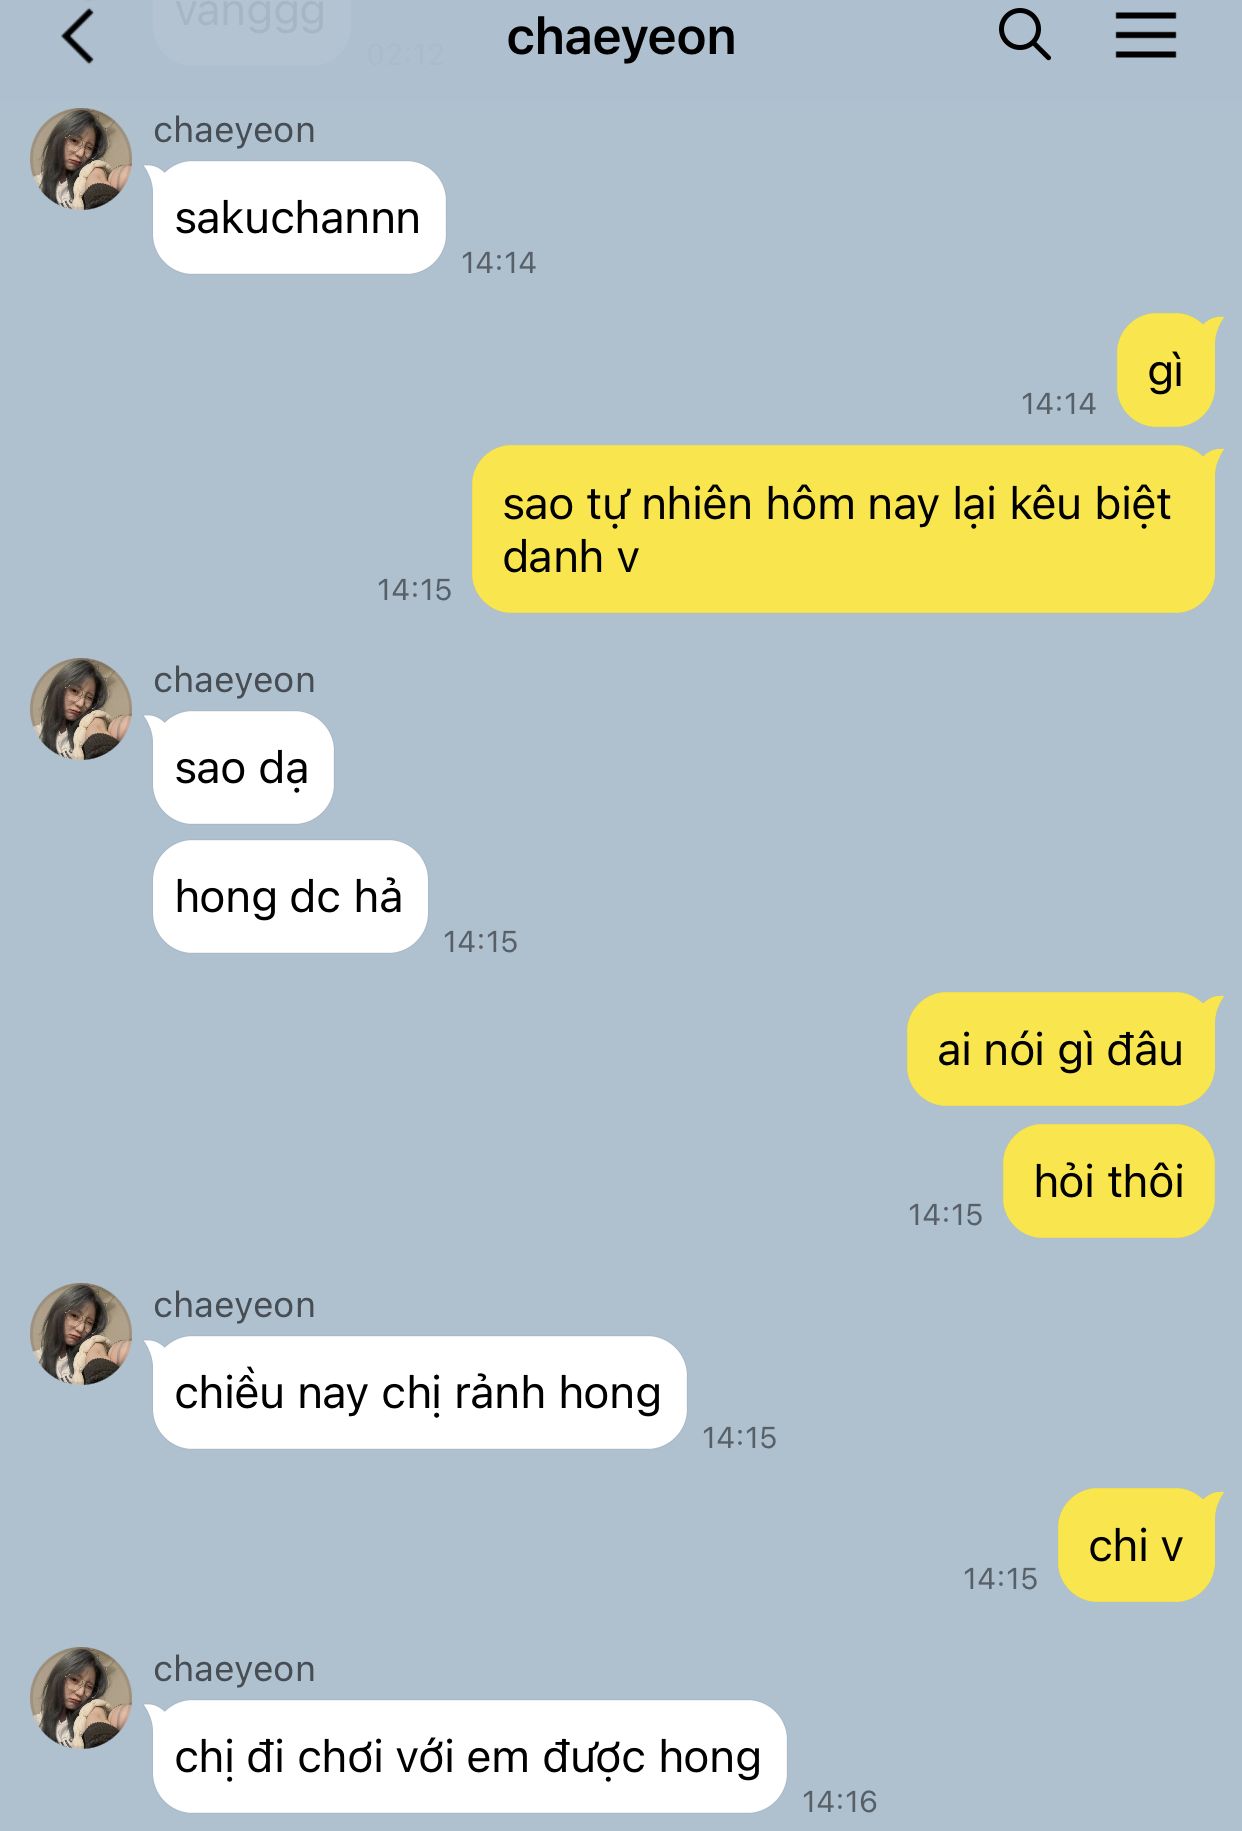Open the hamburger menu icon
Image resolution: width=1242 pixels, height=1831 pixels.
pos(1146,36)
